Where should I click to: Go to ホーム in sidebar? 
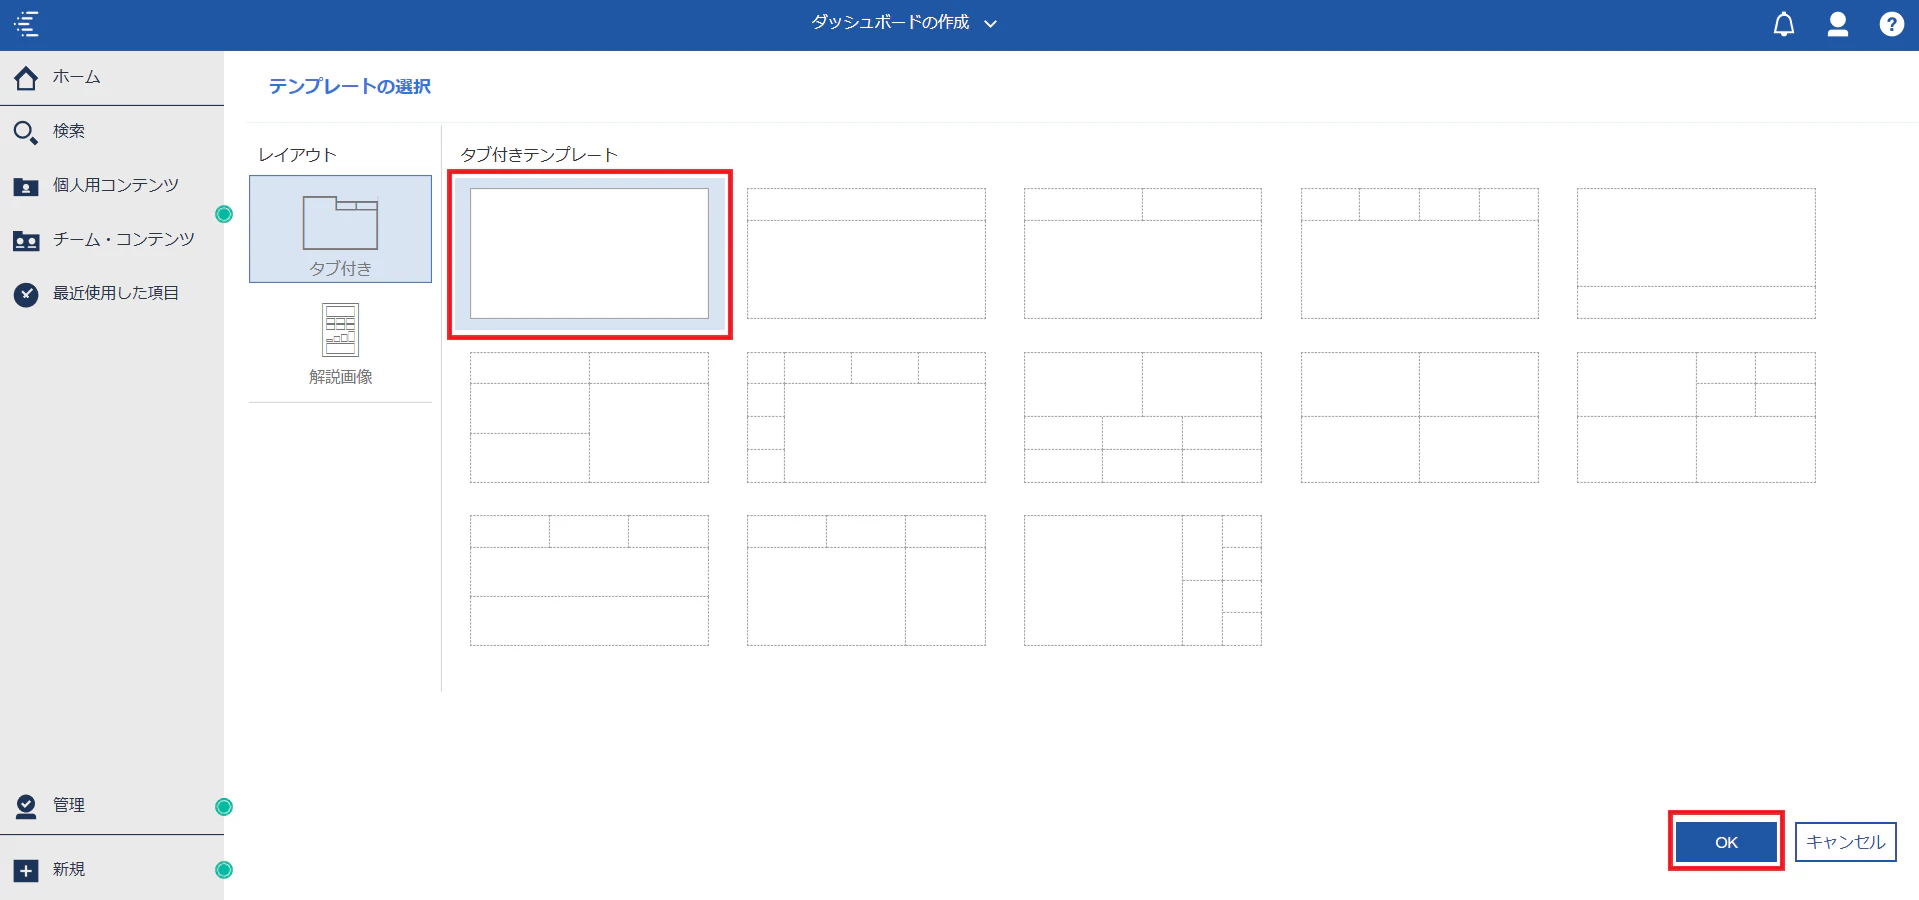(112, 77)
